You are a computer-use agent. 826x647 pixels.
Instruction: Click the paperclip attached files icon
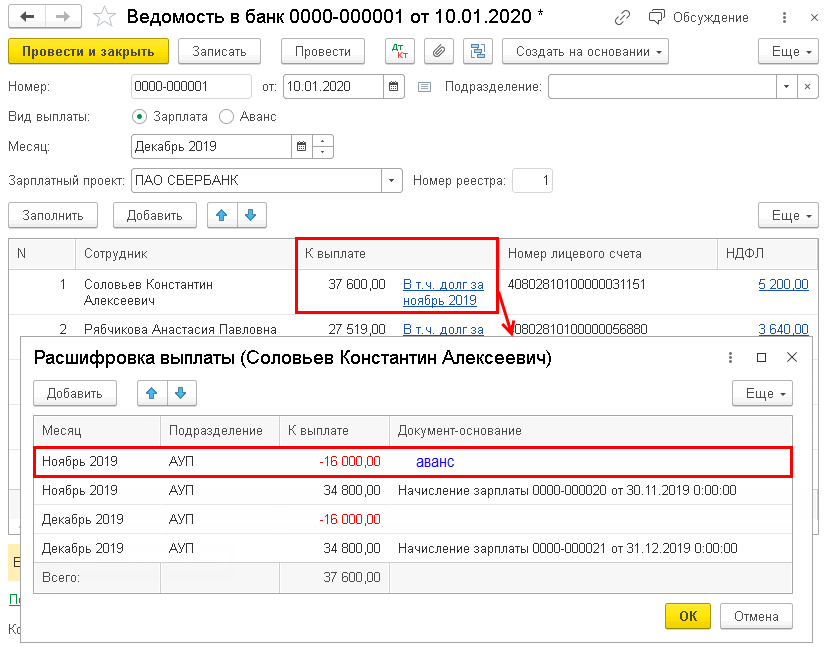tap(438, 52)
